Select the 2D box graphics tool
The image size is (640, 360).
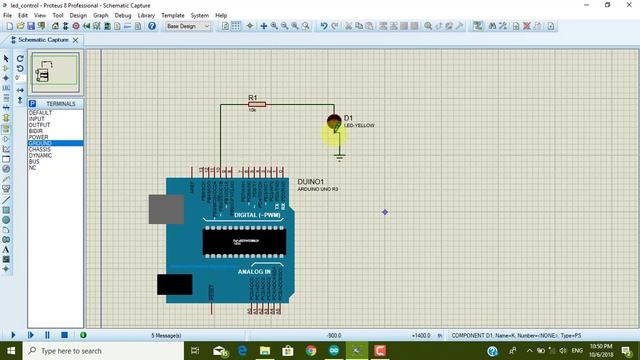tap(6, 210)
